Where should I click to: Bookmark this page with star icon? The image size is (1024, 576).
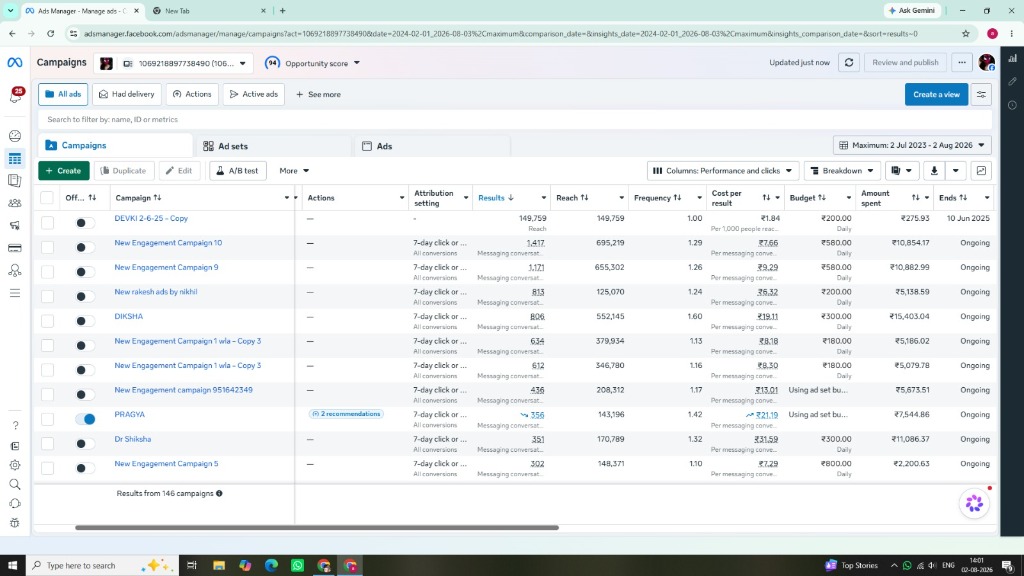click(965, 34)
